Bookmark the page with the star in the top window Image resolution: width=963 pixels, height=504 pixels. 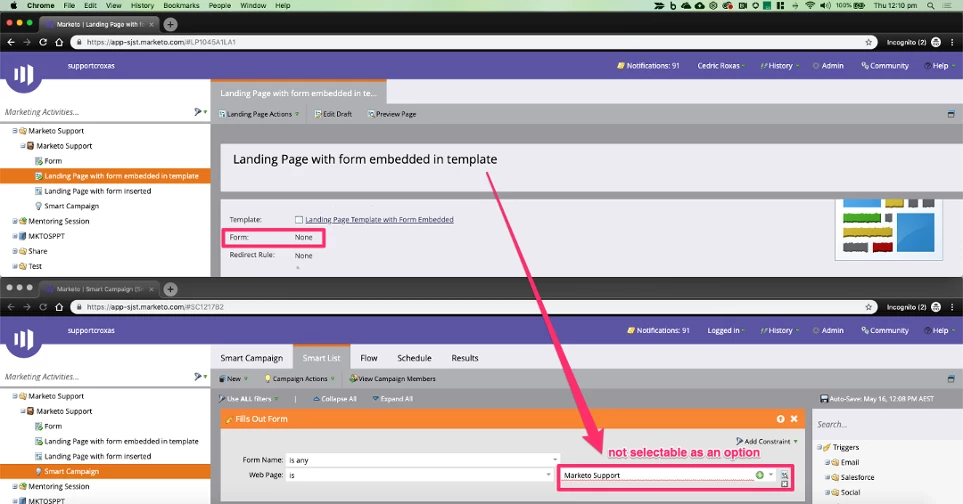[868, 42]
